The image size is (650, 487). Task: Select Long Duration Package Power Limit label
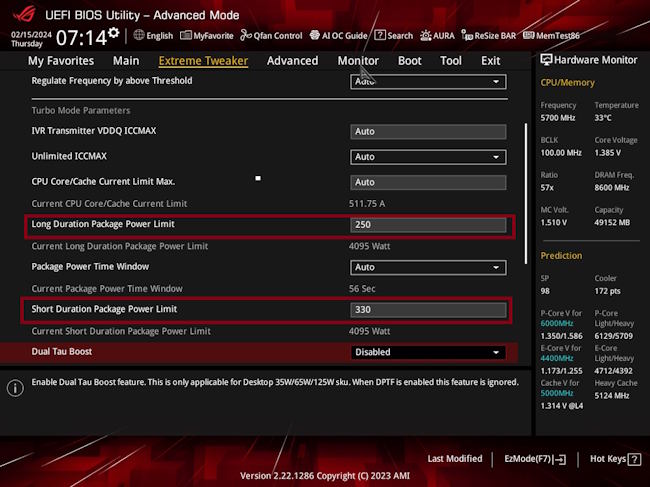pyautogui.click(x=103, y=224)
